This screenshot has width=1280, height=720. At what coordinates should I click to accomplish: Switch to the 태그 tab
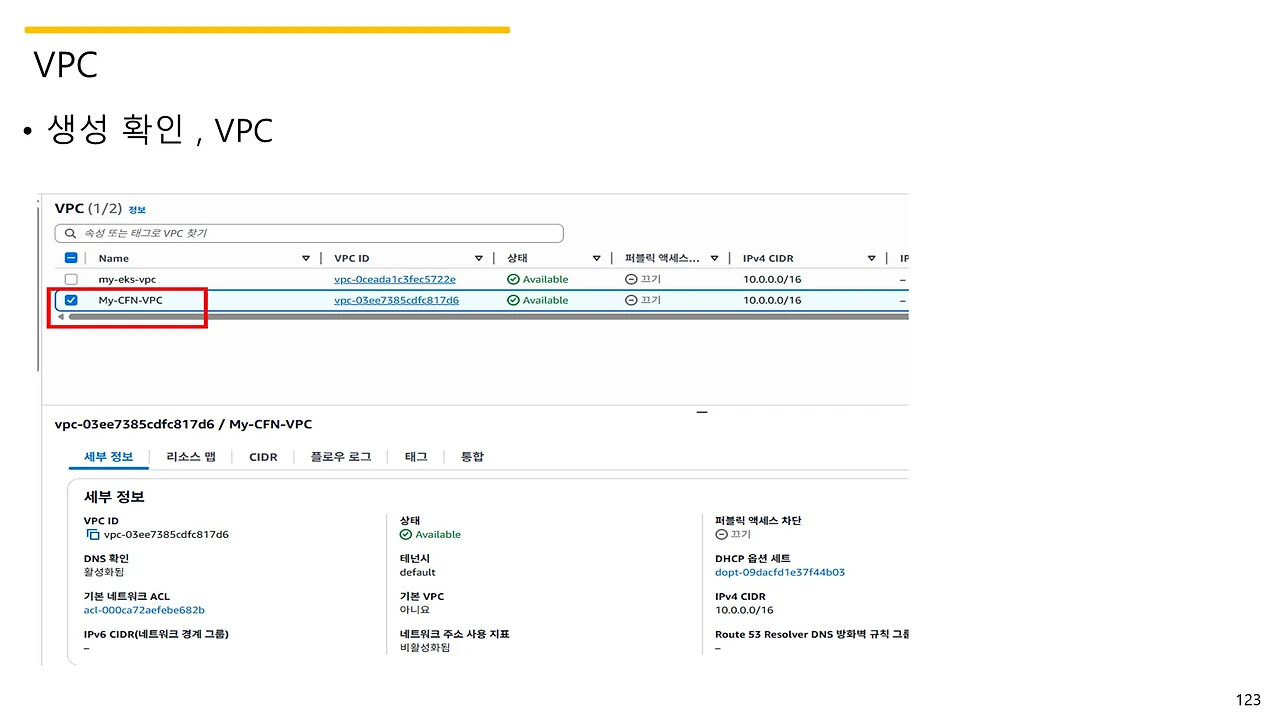coord(416,457)
